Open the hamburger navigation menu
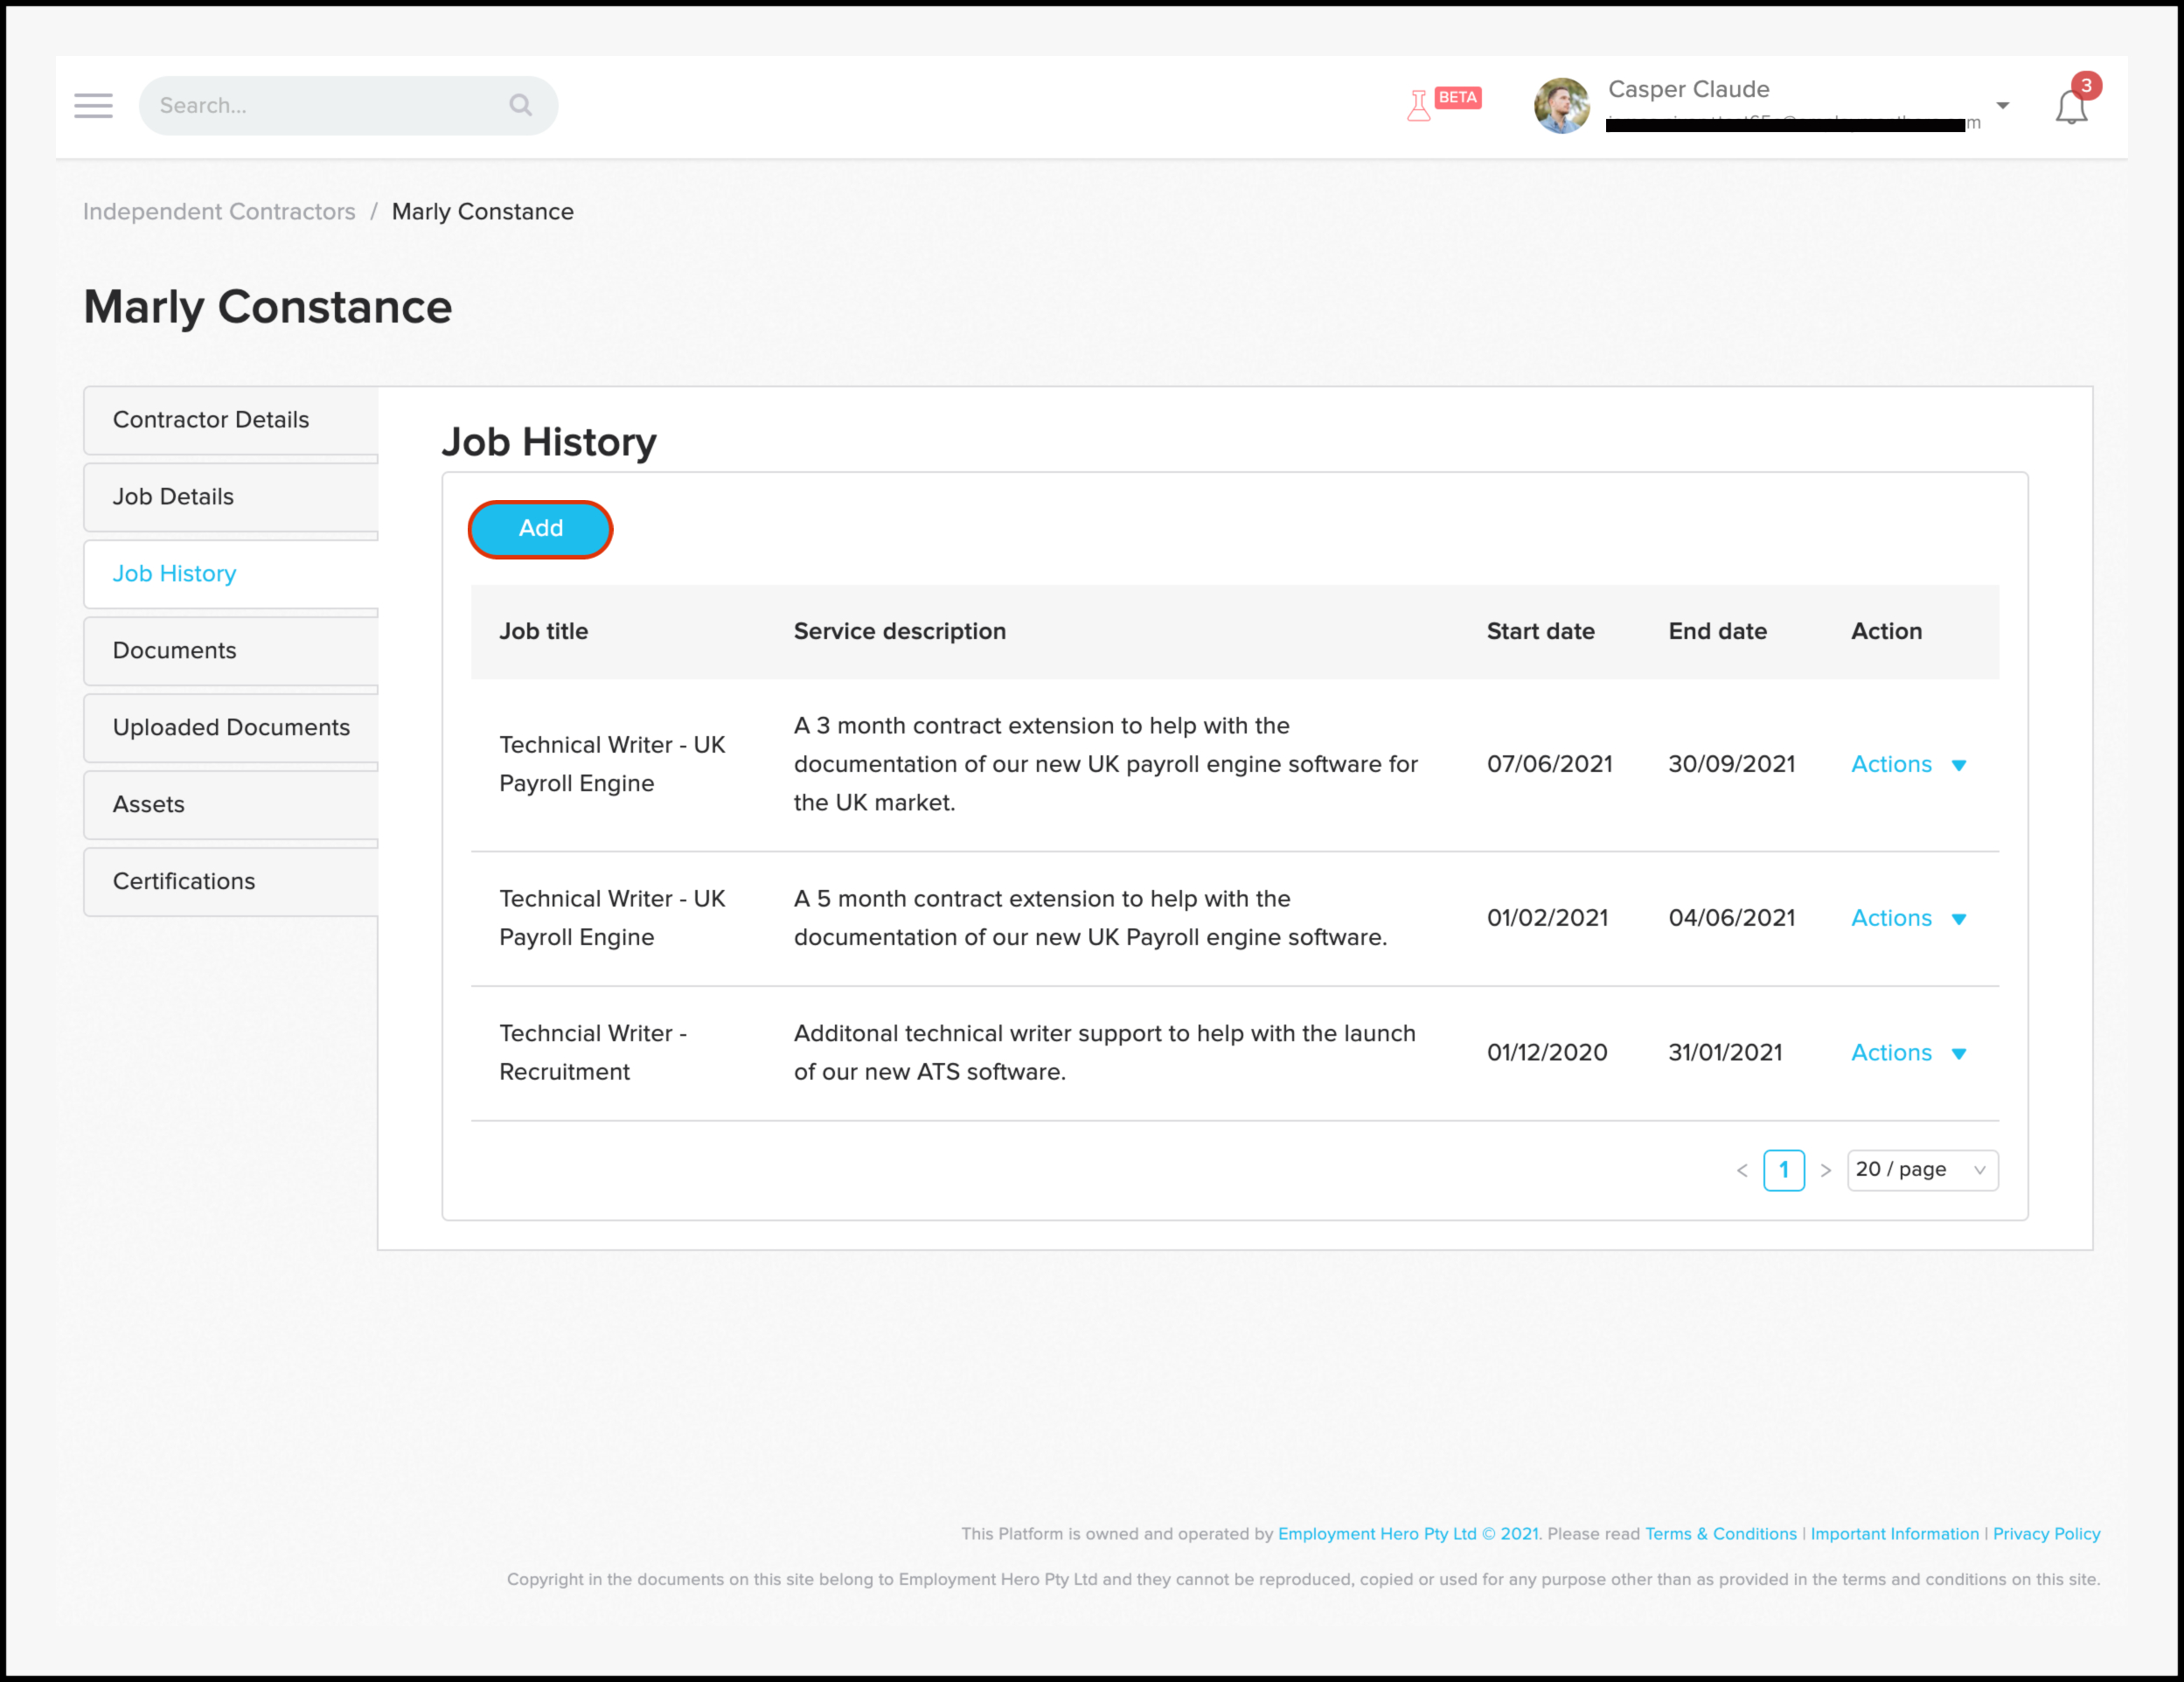2184x1682 pixels. coord(93,105)
